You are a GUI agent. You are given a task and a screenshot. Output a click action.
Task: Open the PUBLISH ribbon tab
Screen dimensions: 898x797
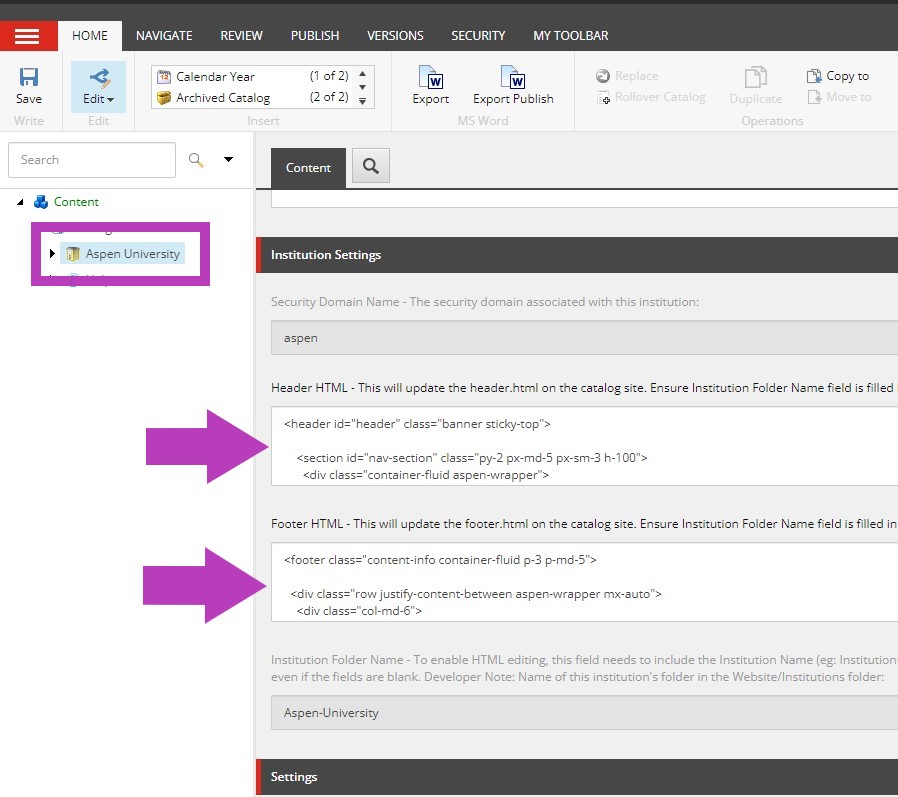click(315, 36)
